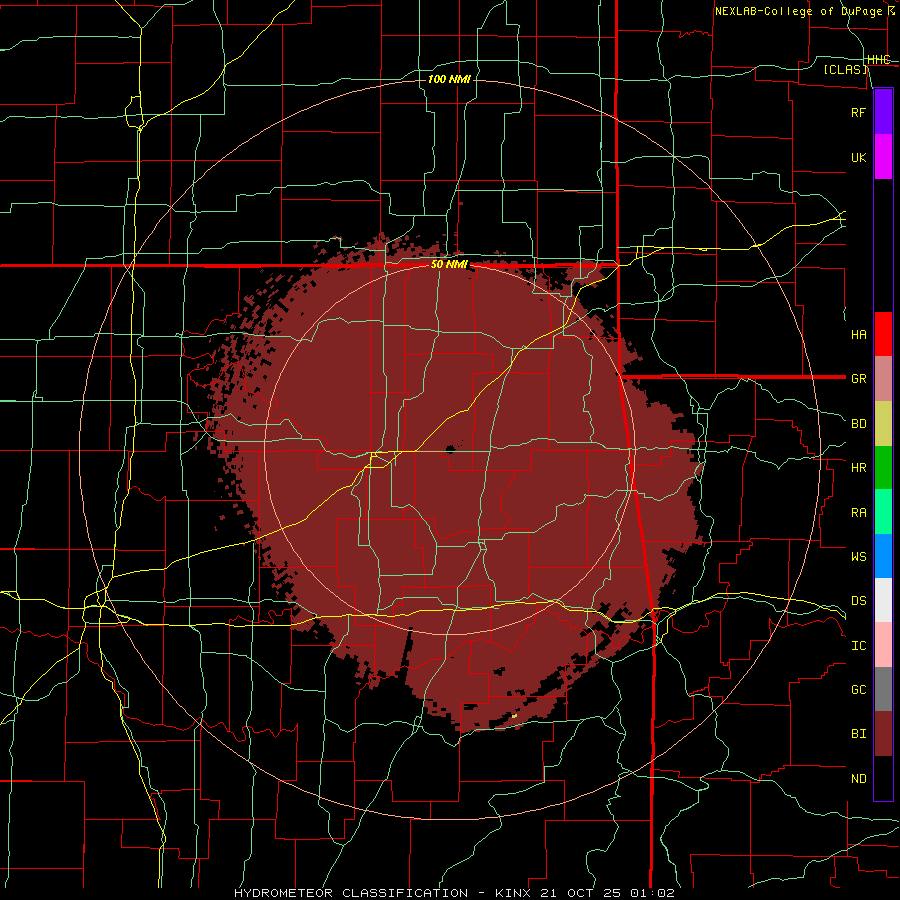Click the ND black legend swatch
The height and width of the screenshot is (900, 900).
(x=883, y=778)
